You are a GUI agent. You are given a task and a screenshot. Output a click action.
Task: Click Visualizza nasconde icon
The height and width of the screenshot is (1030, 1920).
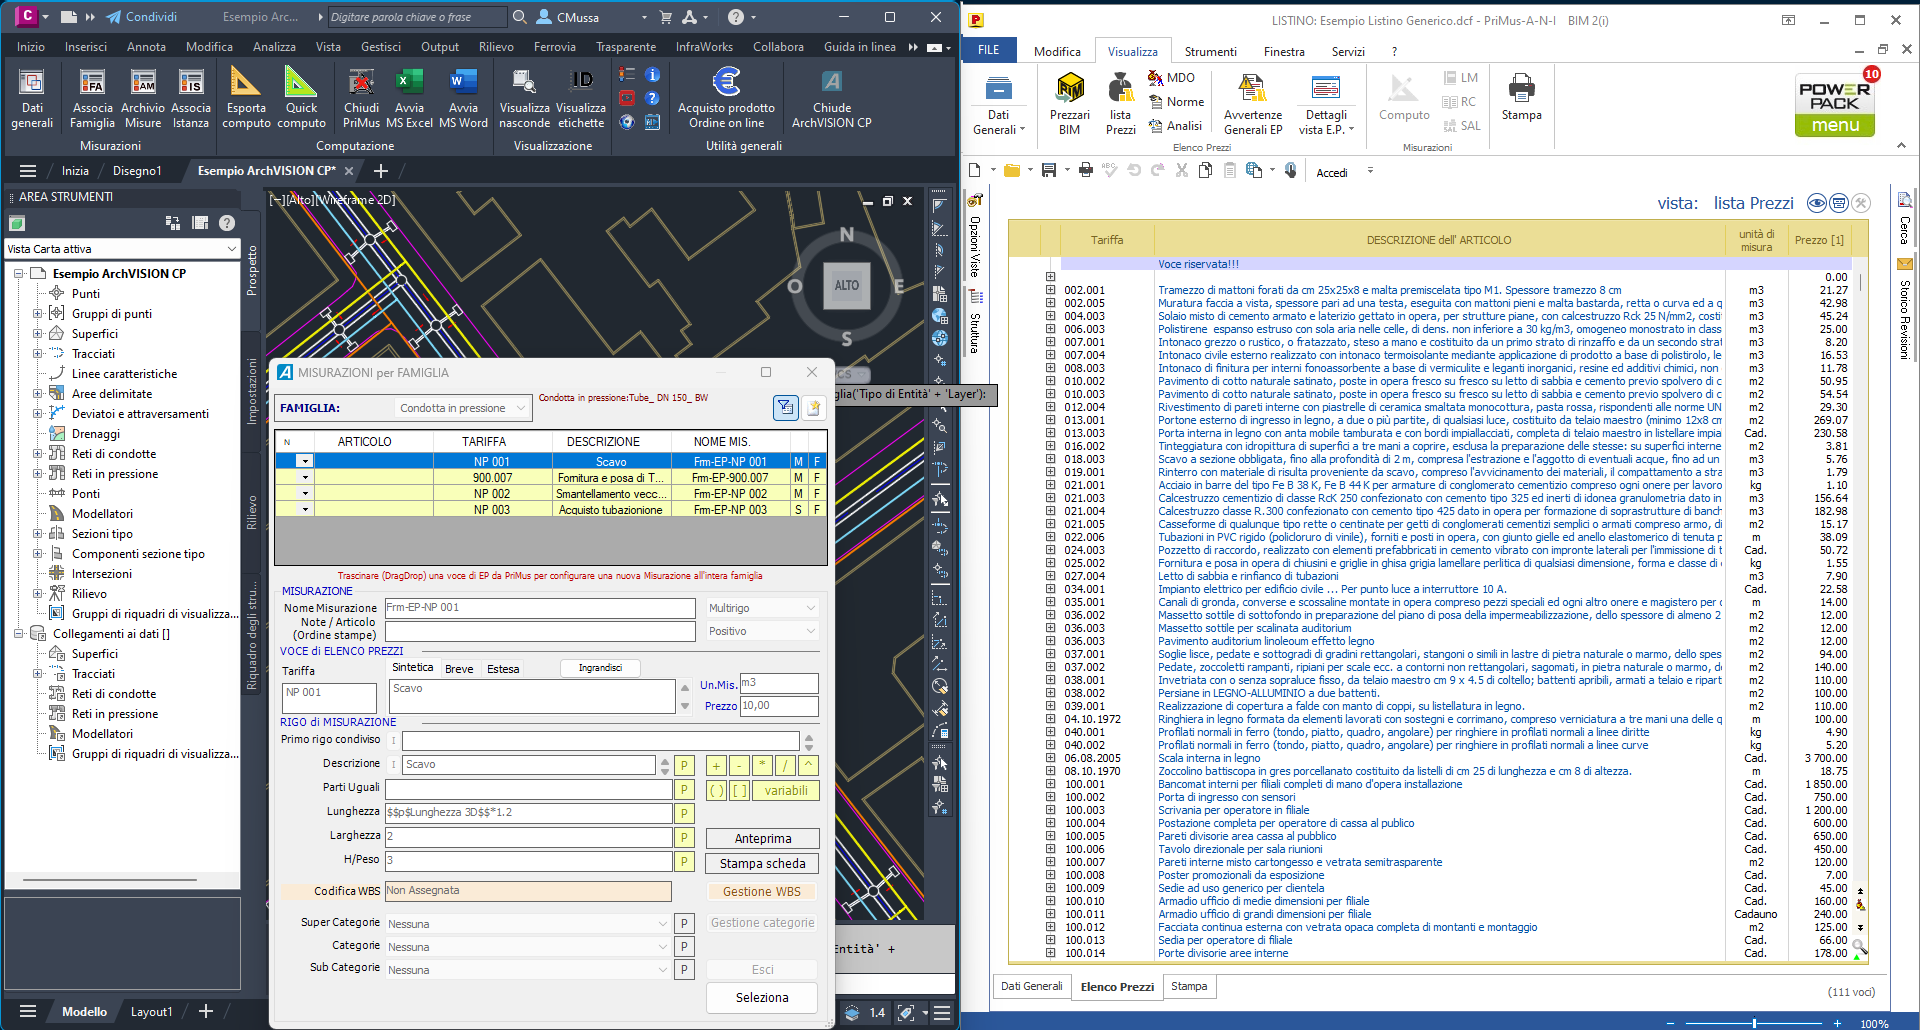pyautogui.click(x=524, y=98)
